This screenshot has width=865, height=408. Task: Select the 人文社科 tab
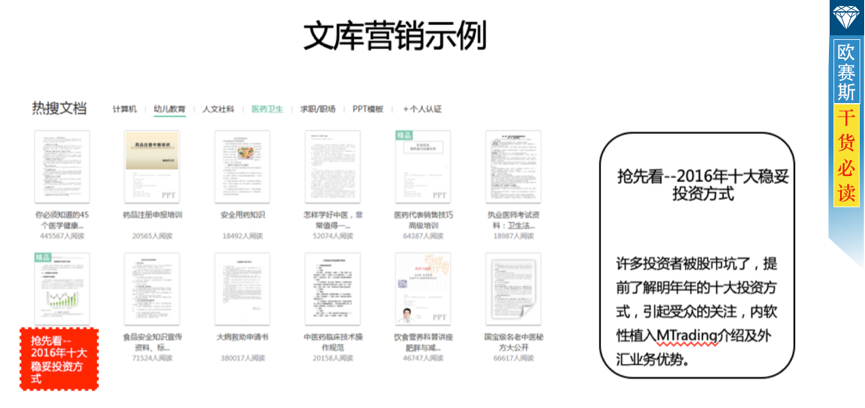tap(218, 108)
